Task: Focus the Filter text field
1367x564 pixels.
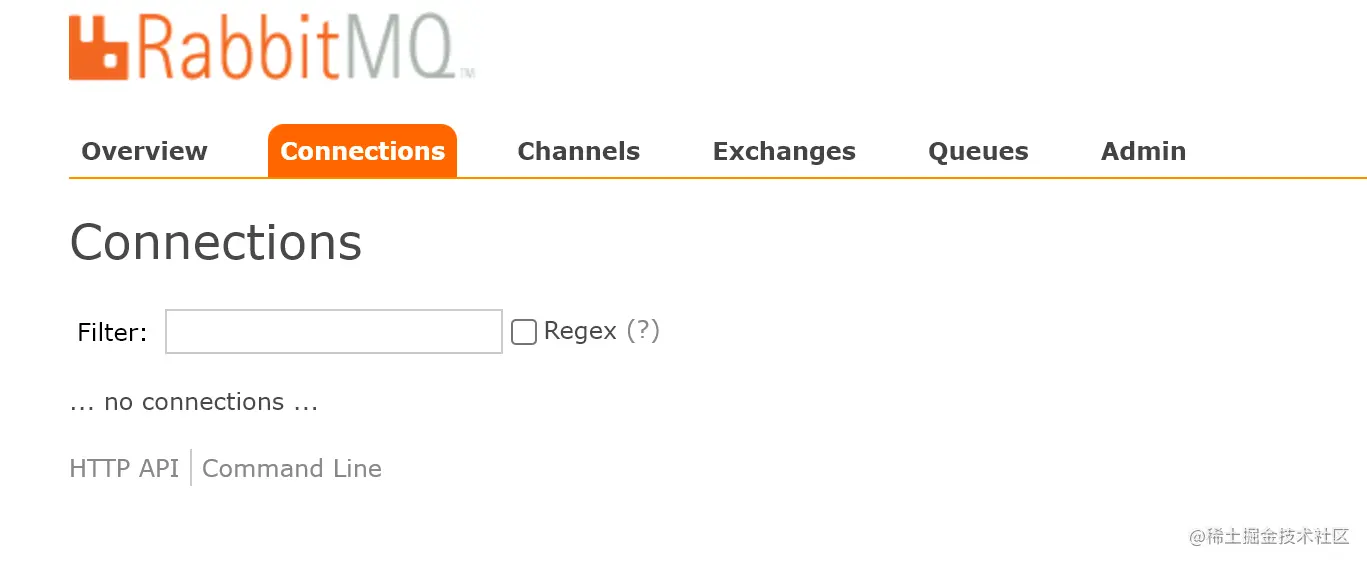Action: 333,332
